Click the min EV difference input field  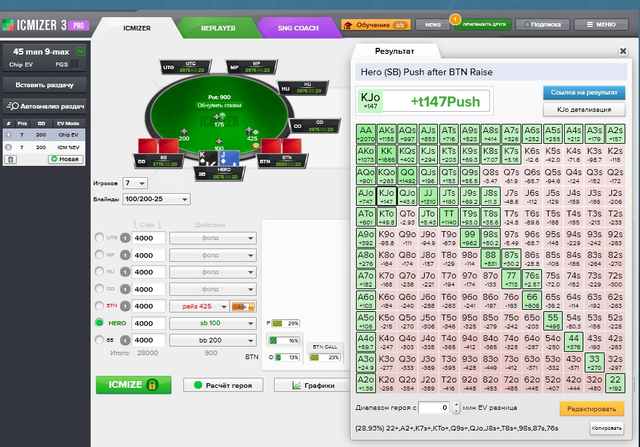pyautogui.click(x=434, y=407)
